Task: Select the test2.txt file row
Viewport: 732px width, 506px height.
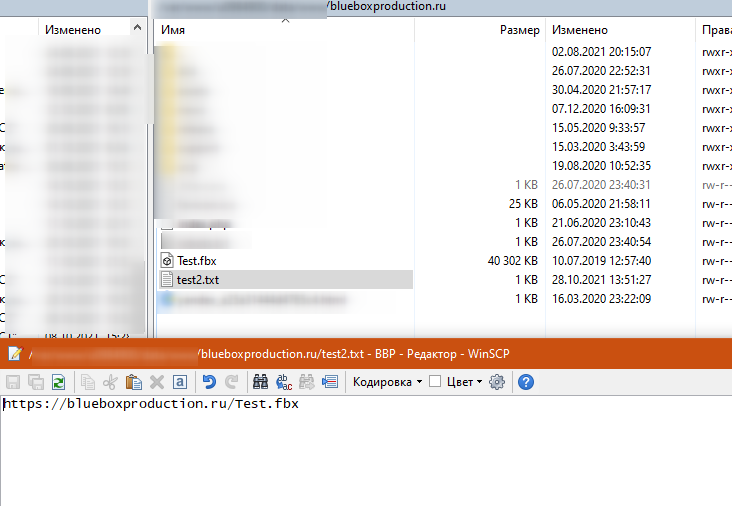Action: point(197,279)
